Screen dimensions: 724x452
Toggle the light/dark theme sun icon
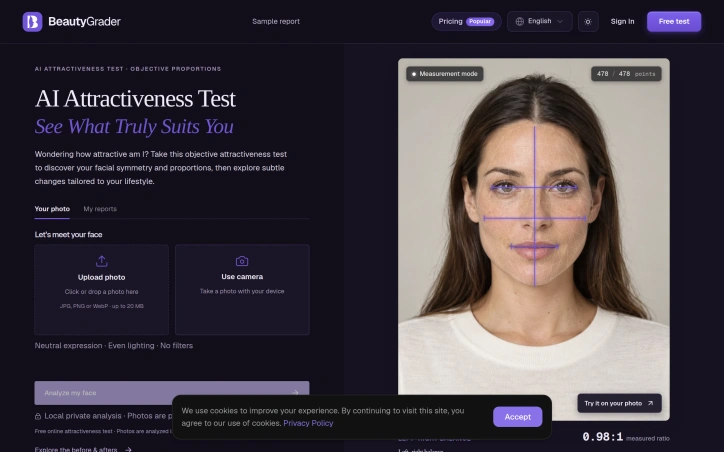point(588,22)
